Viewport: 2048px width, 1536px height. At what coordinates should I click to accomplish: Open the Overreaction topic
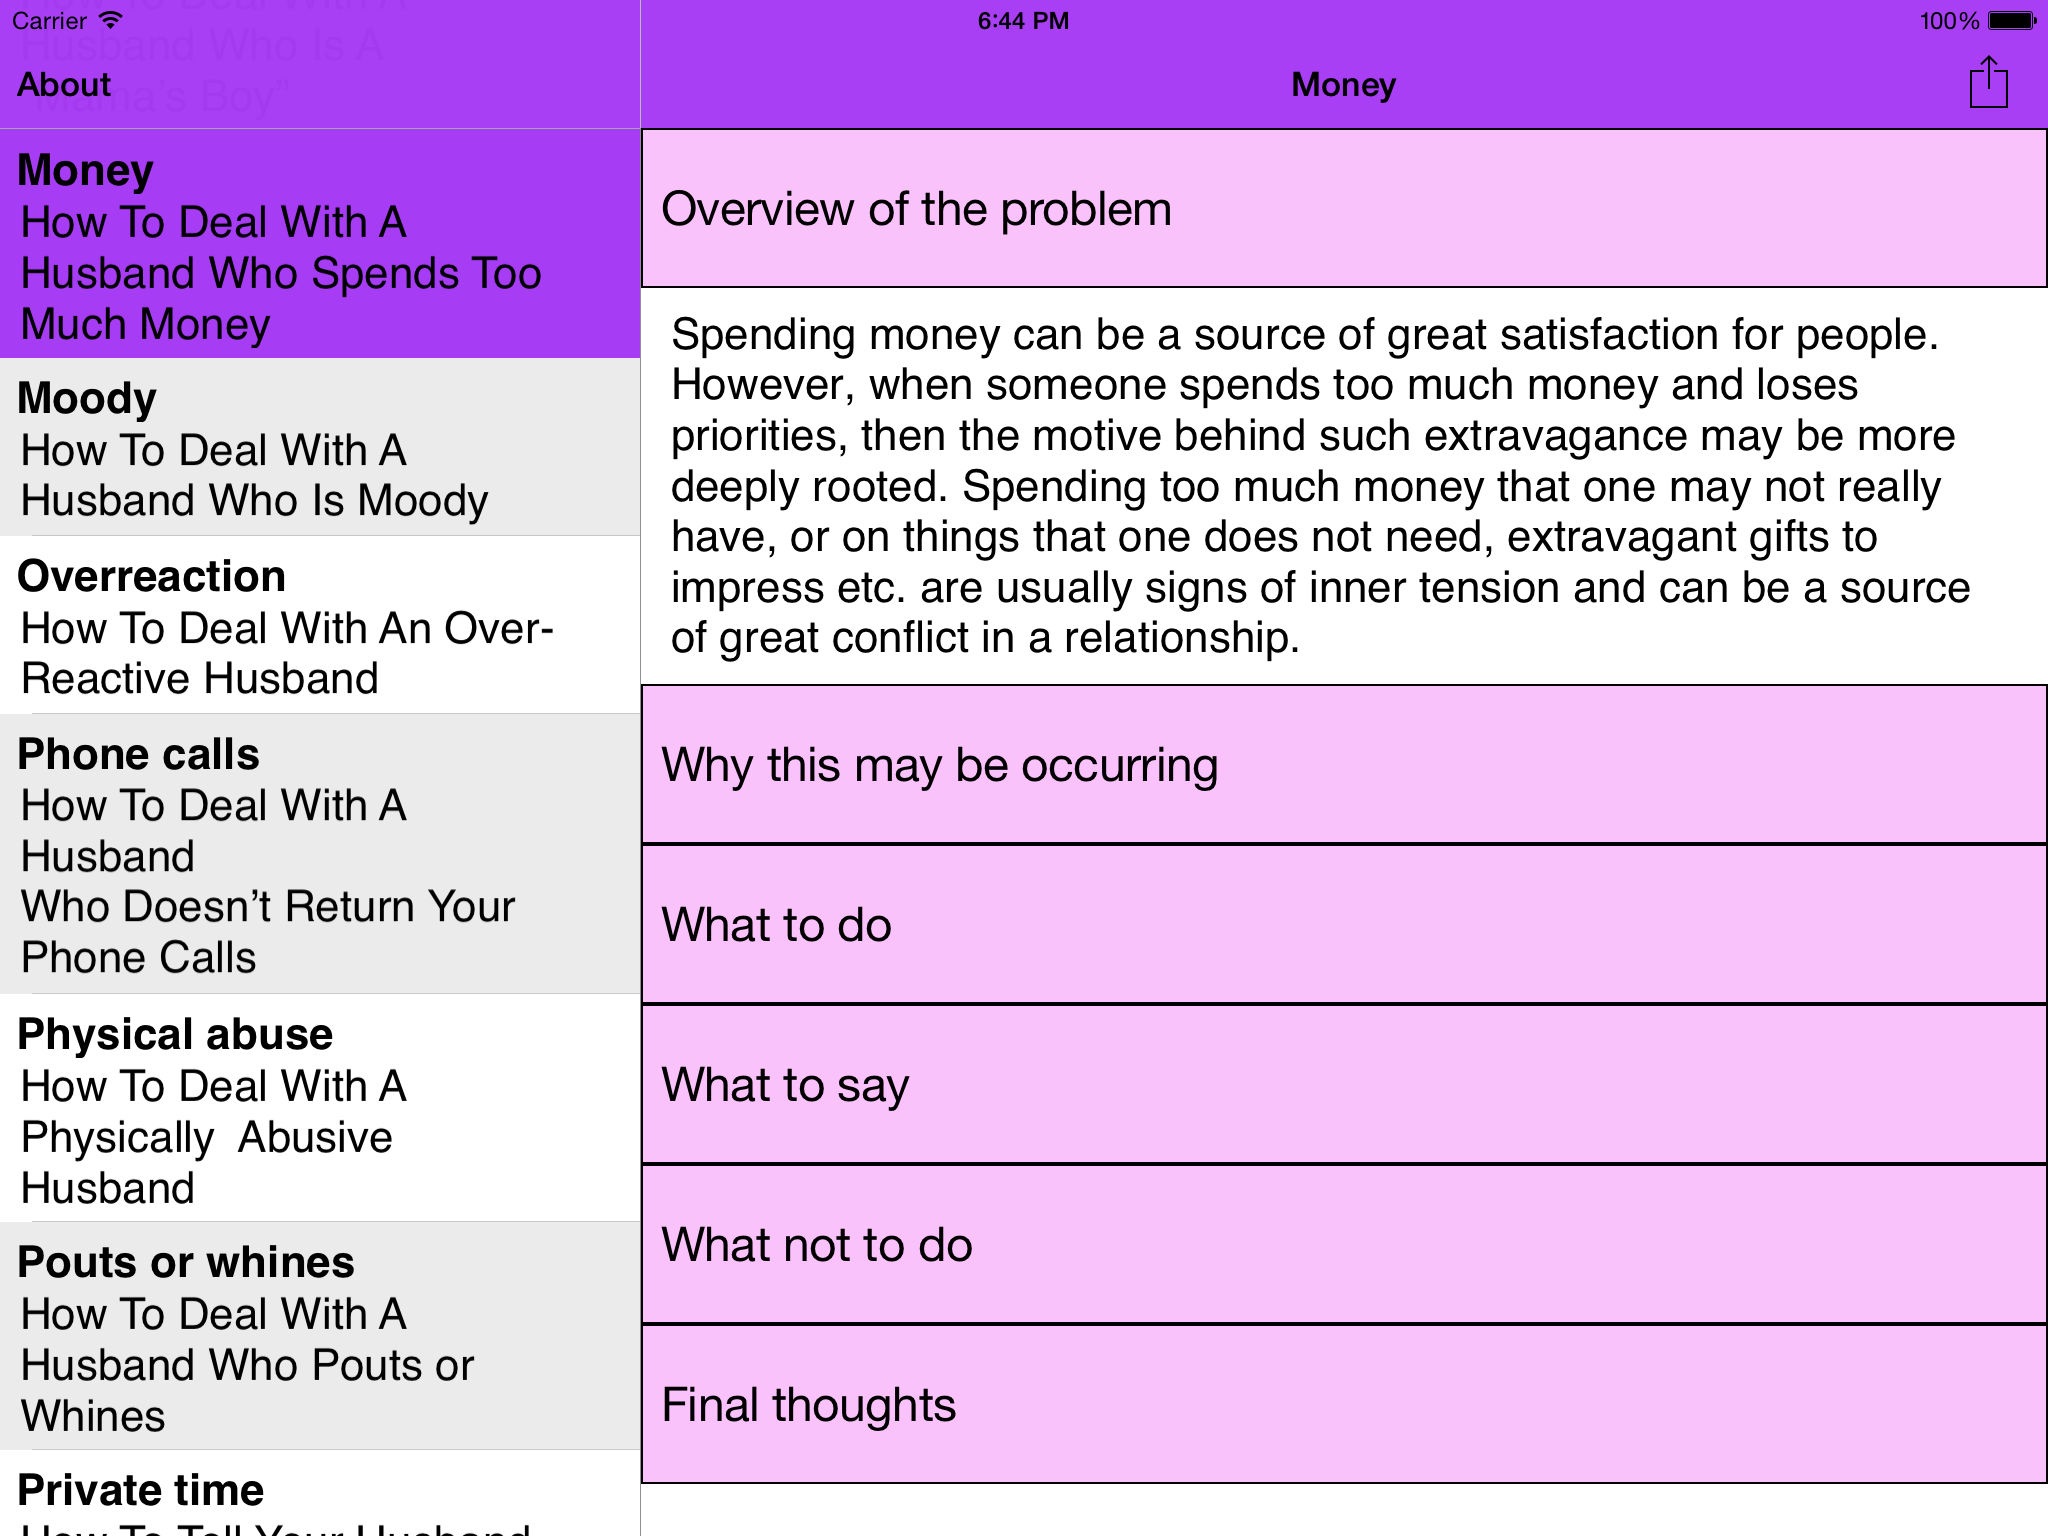pyautogui.click(x=320, y=626)
